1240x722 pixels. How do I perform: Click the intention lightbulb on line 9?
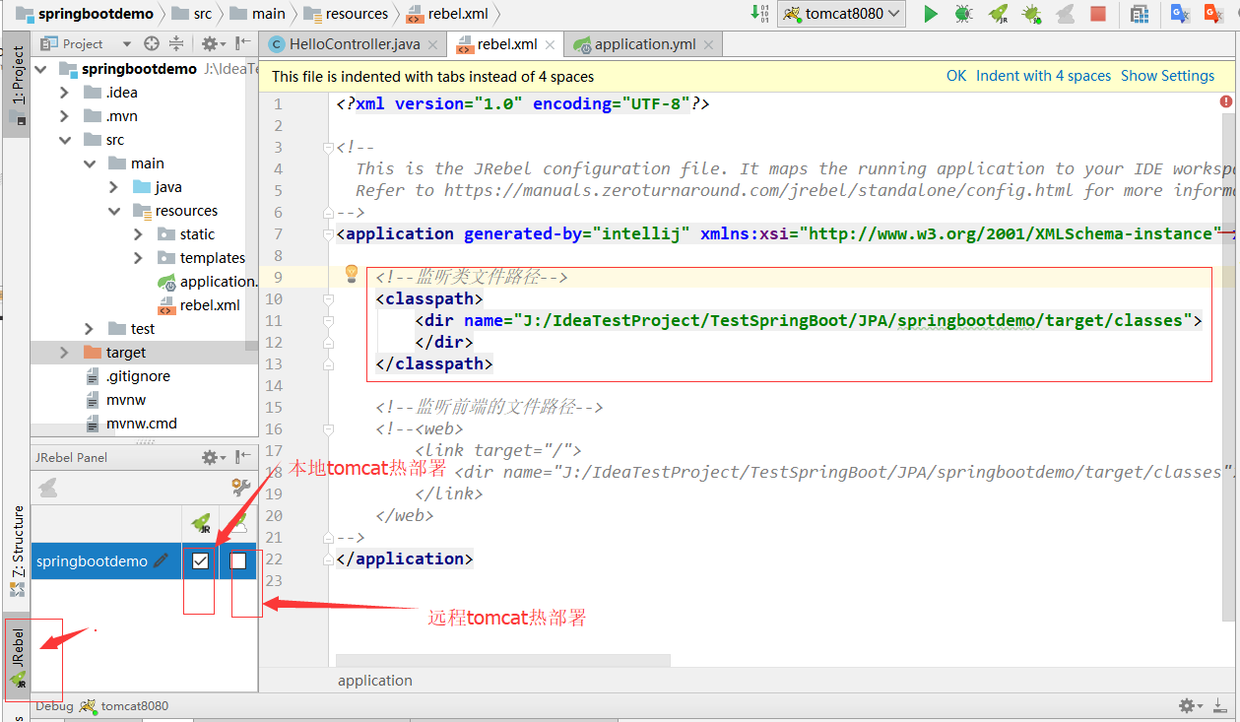[351, 272]
